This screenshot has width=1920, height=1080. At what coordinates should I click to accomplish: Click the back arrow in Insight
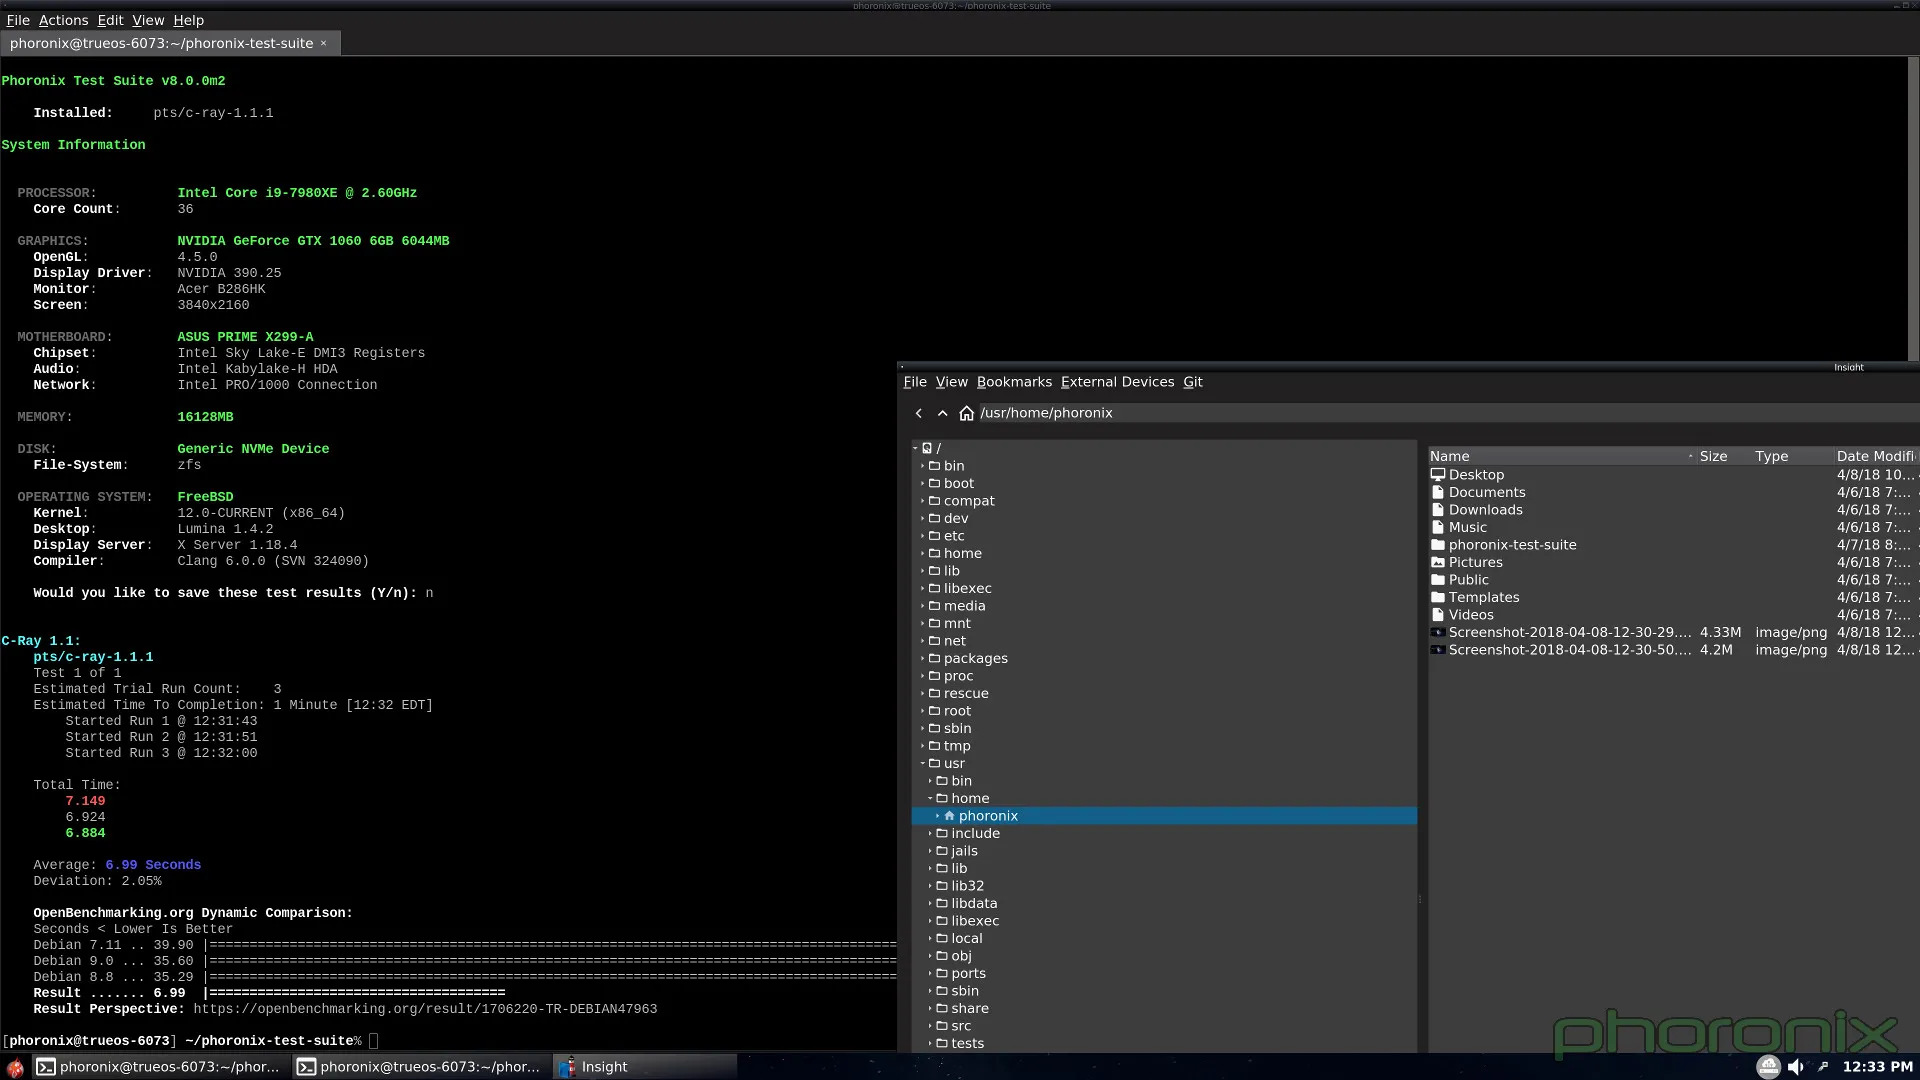[x=918, y=413]
